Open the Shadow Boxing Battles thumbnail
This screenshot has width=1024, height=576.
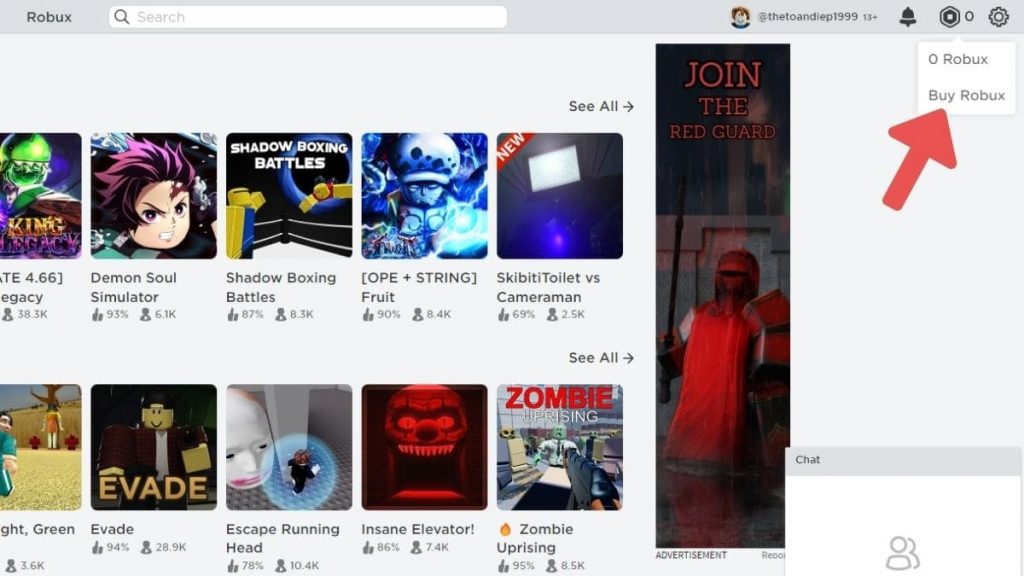click(289, 196)
